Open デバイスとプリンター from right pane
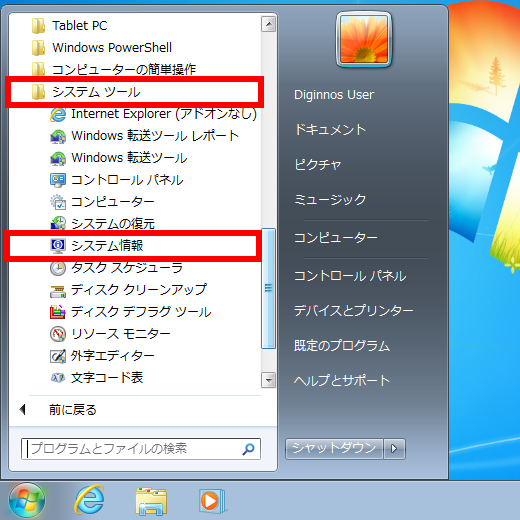 (354, 311)
